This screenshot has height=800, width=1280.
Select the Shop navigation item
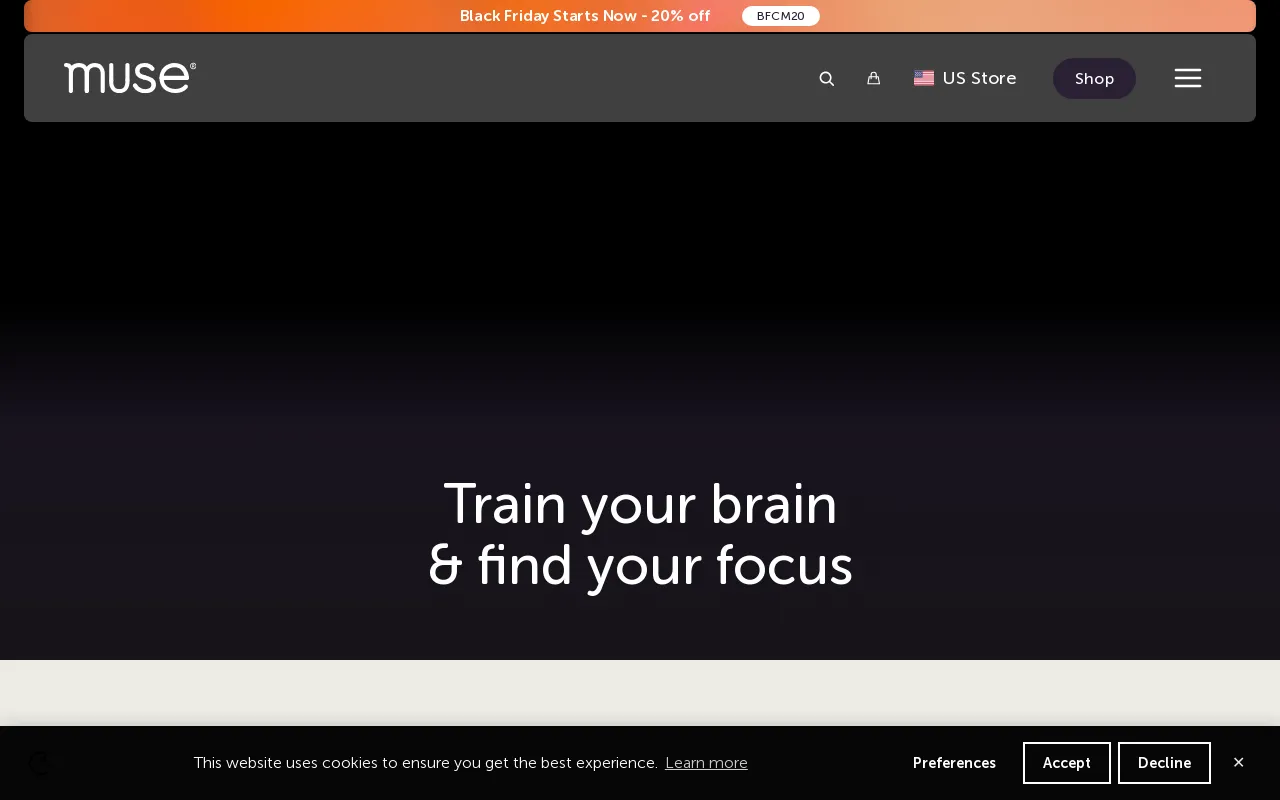(x=1094, y=78)
